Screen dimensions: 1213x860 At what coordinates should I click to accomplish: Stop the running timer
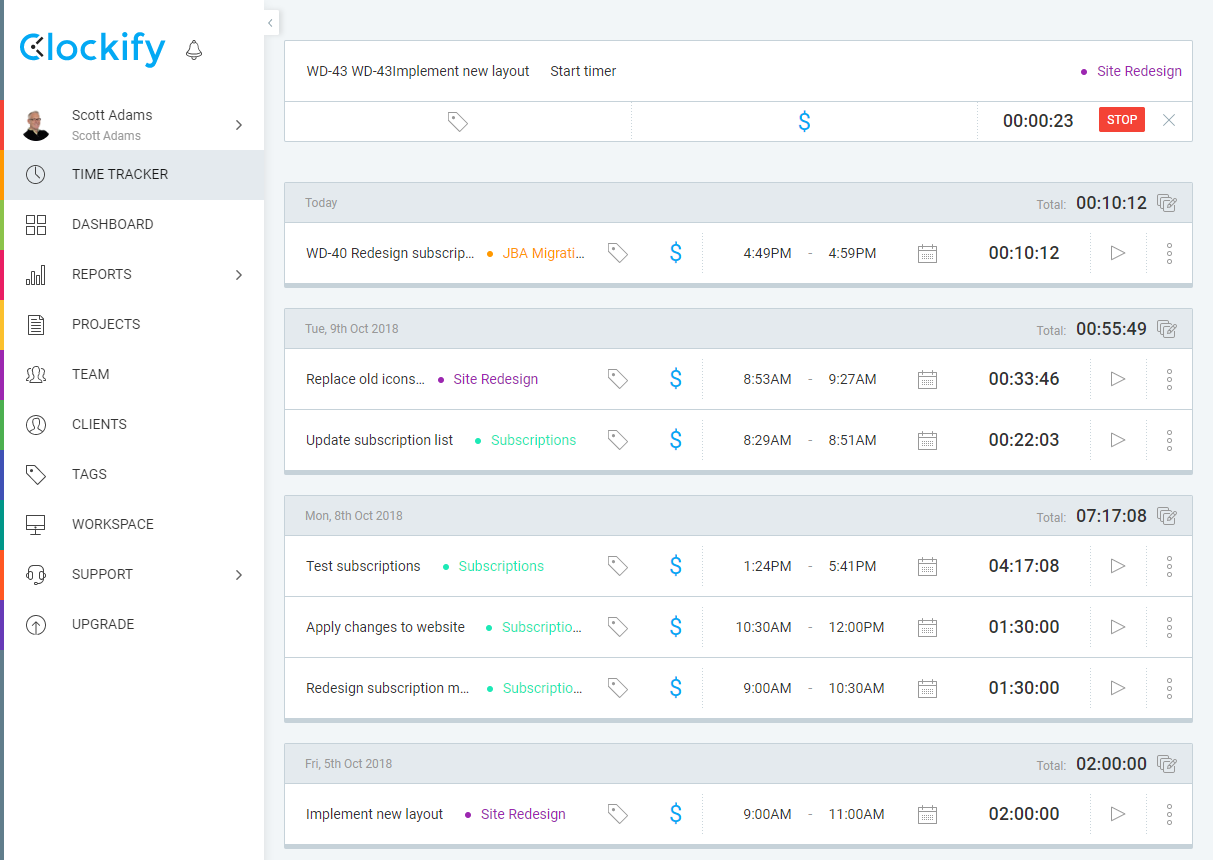pyautogui.click(x=1122, y=120)
